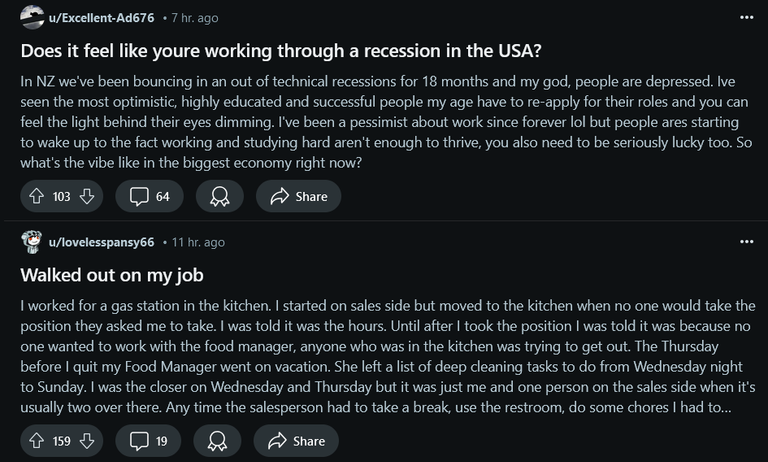This screenshot has height=462, width=768.
Task: Open the options menu for the lovelesspansy66 post
Action: pos(746,242)
